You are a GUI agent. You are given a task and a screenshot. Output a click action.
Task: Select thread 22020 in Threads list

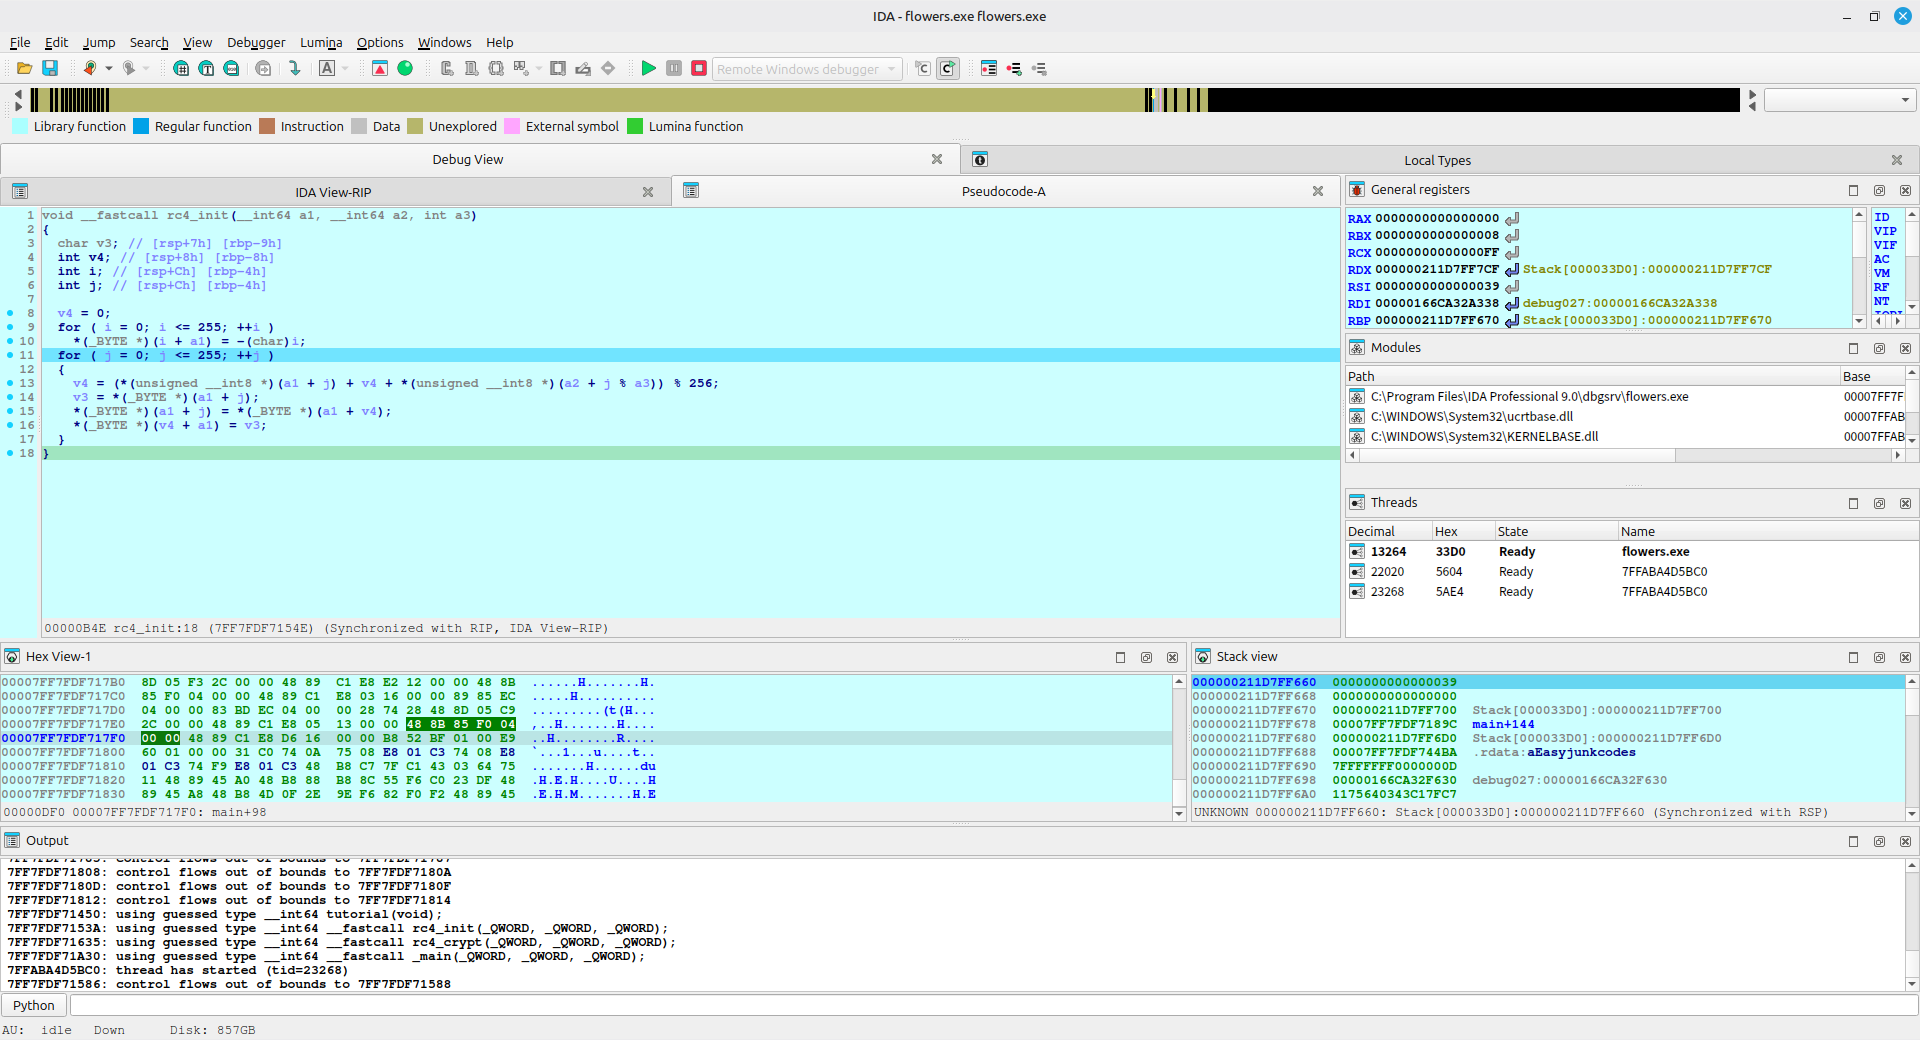1387,572
